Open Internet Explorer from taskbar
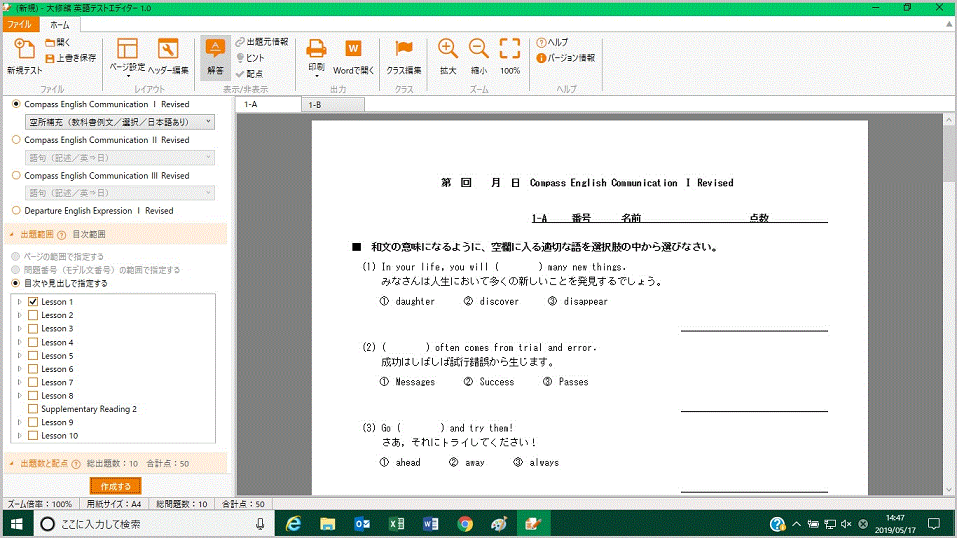This screenshot has height=538, width=957. point(294,524)
